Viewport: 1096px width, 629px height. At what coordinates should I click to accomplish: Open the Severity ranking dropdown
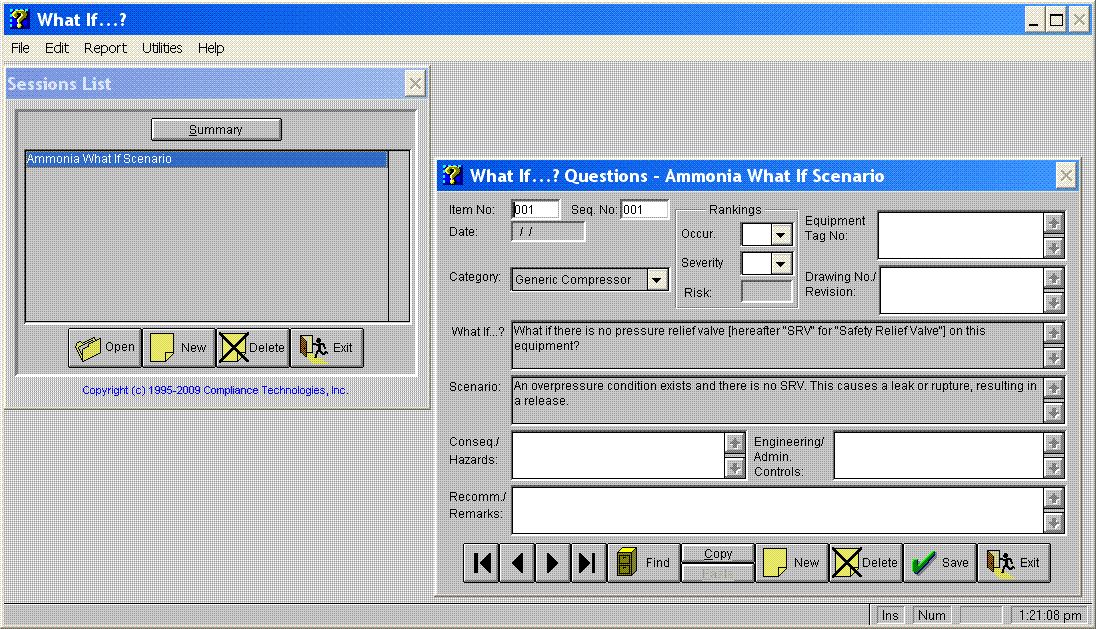point(781,263)
